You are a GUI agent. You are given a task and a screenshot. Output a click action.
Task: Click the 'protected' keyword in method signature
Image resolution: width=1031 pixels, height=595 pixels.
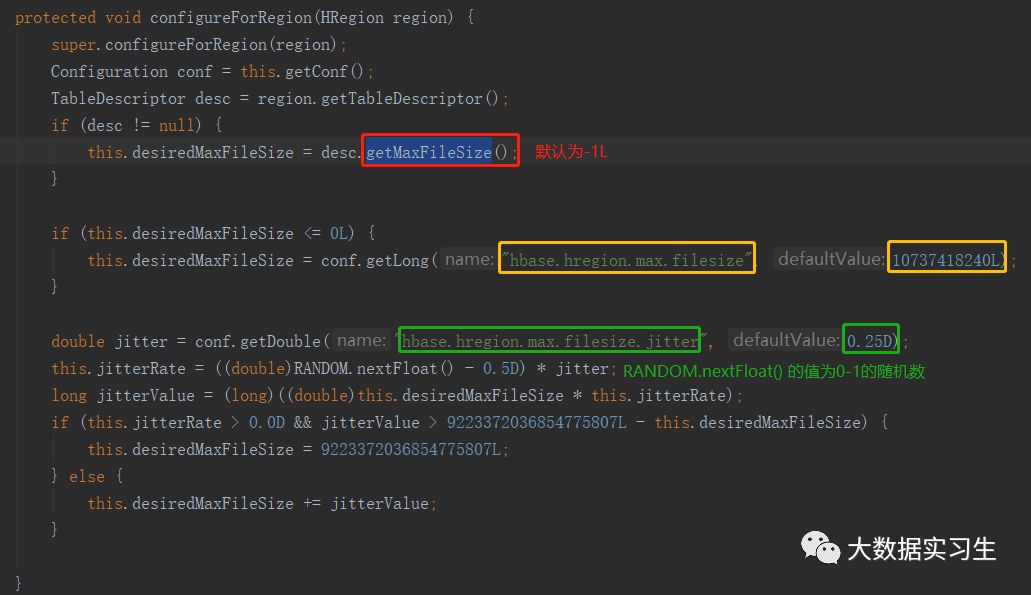coord(55,18)
